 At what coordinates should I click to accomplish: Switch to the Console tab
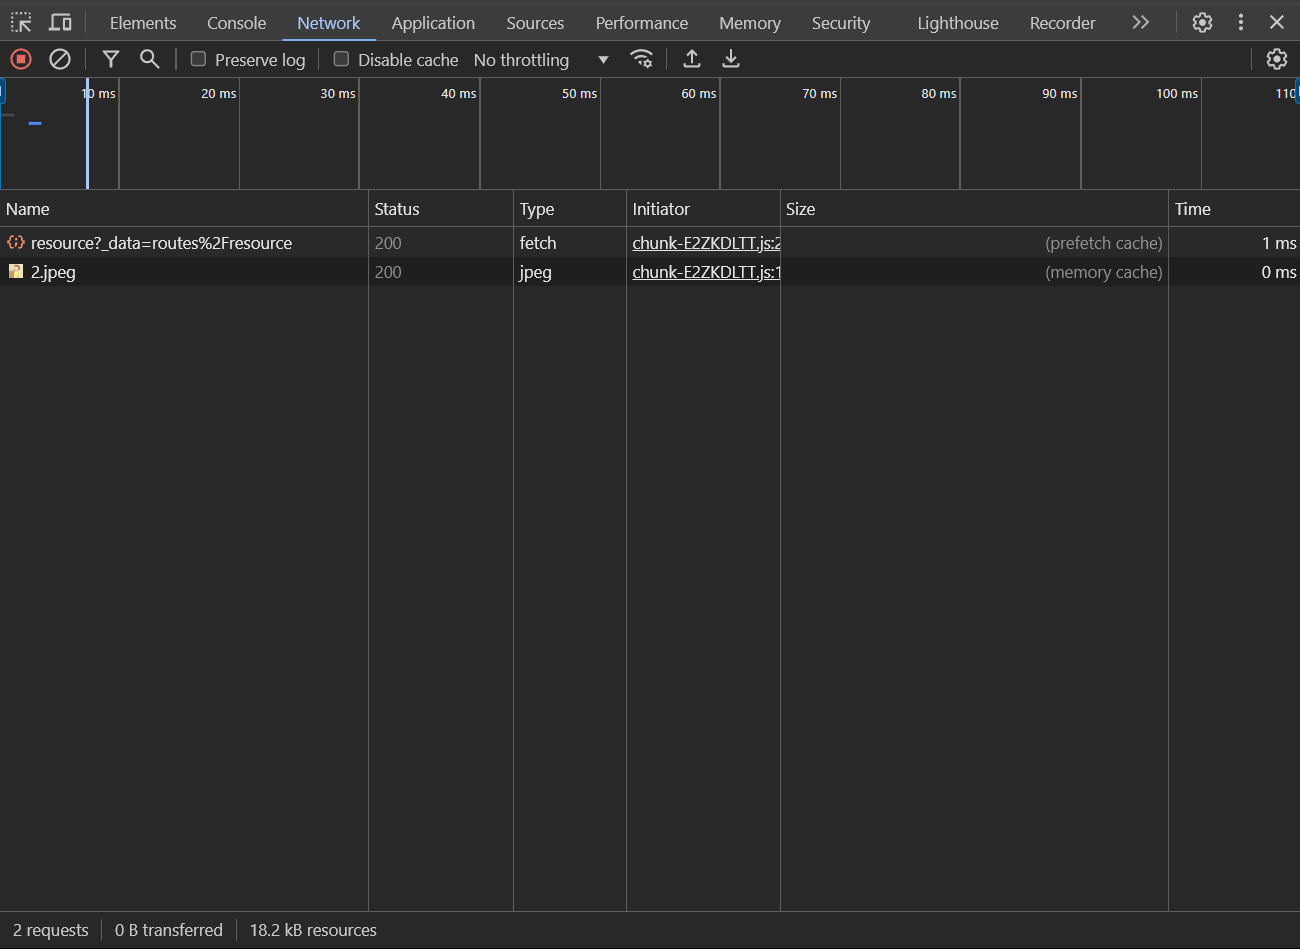click(237, 23)
